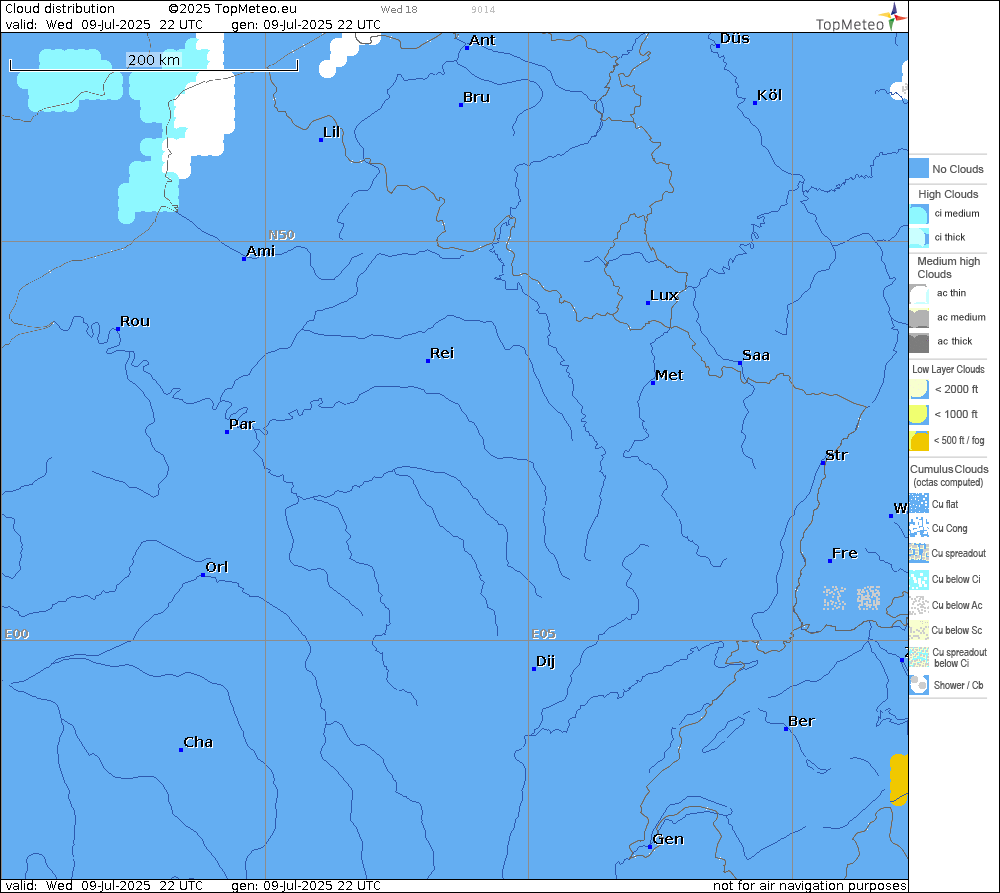Click the Par city marker

227,432
